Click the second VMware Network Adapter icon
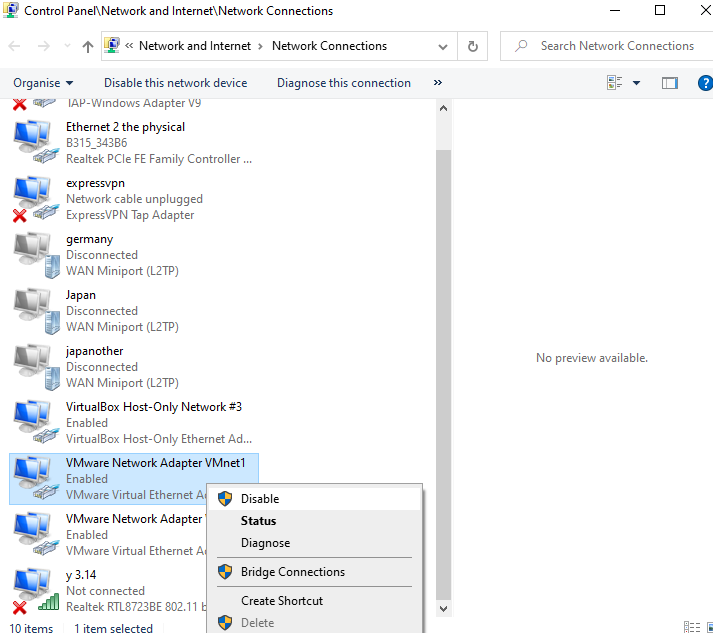The height and width of the screenshot is (633, 713). 36,534
